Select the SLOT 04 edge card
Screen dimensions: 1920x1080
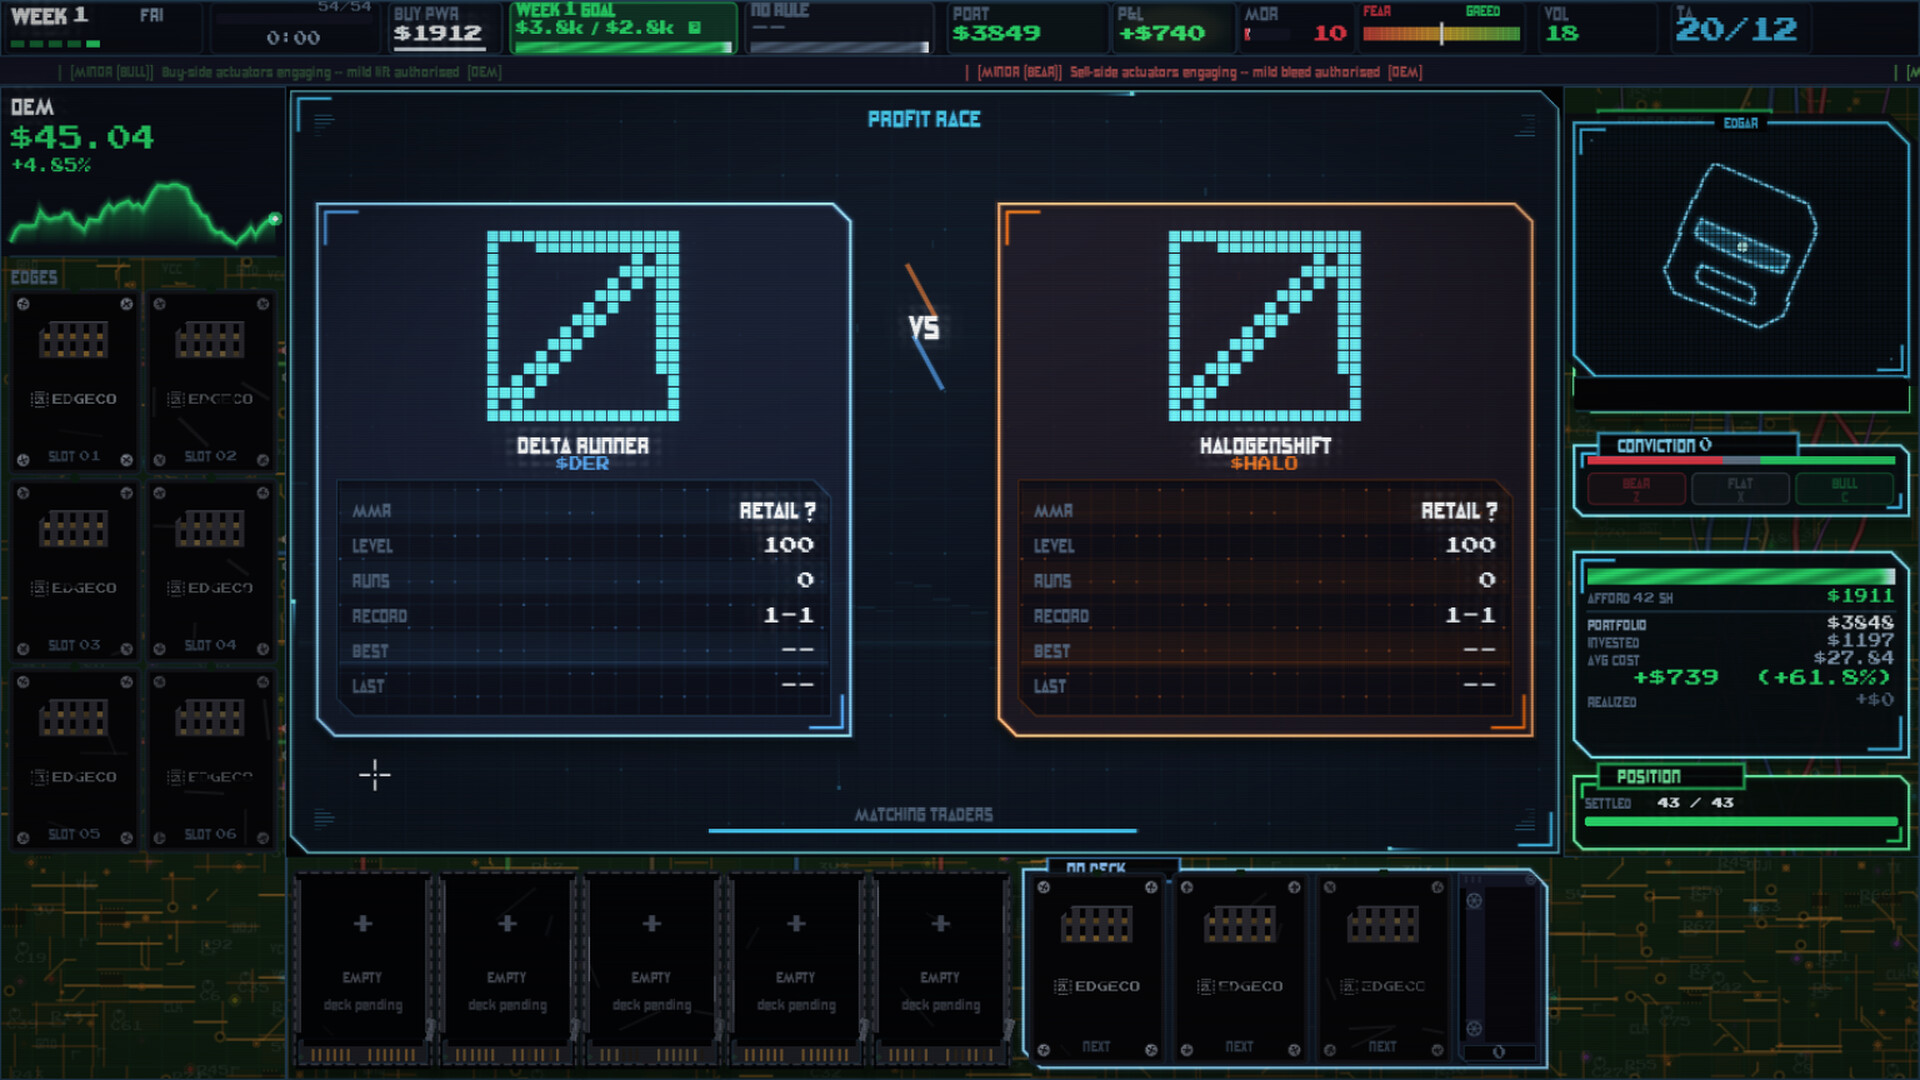211,570
